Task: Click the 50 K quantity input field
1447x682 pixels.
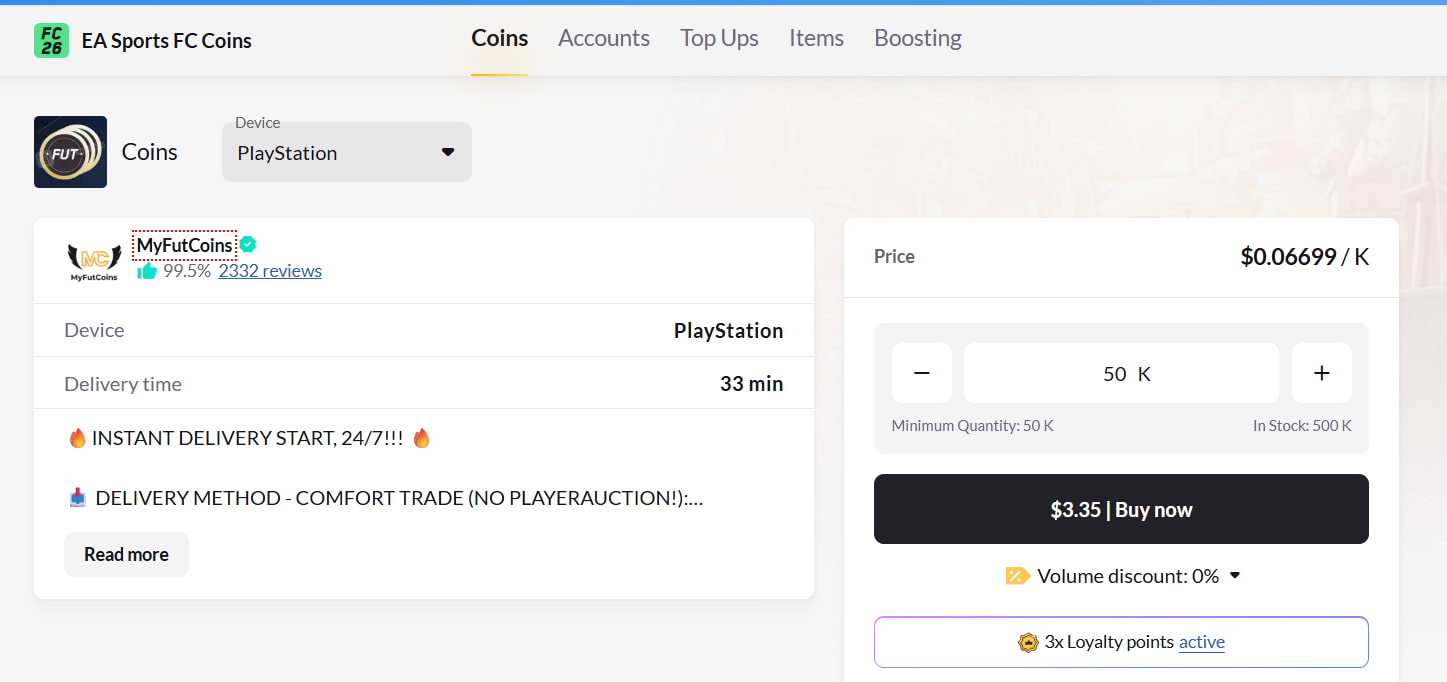Action: [1120, 372]
